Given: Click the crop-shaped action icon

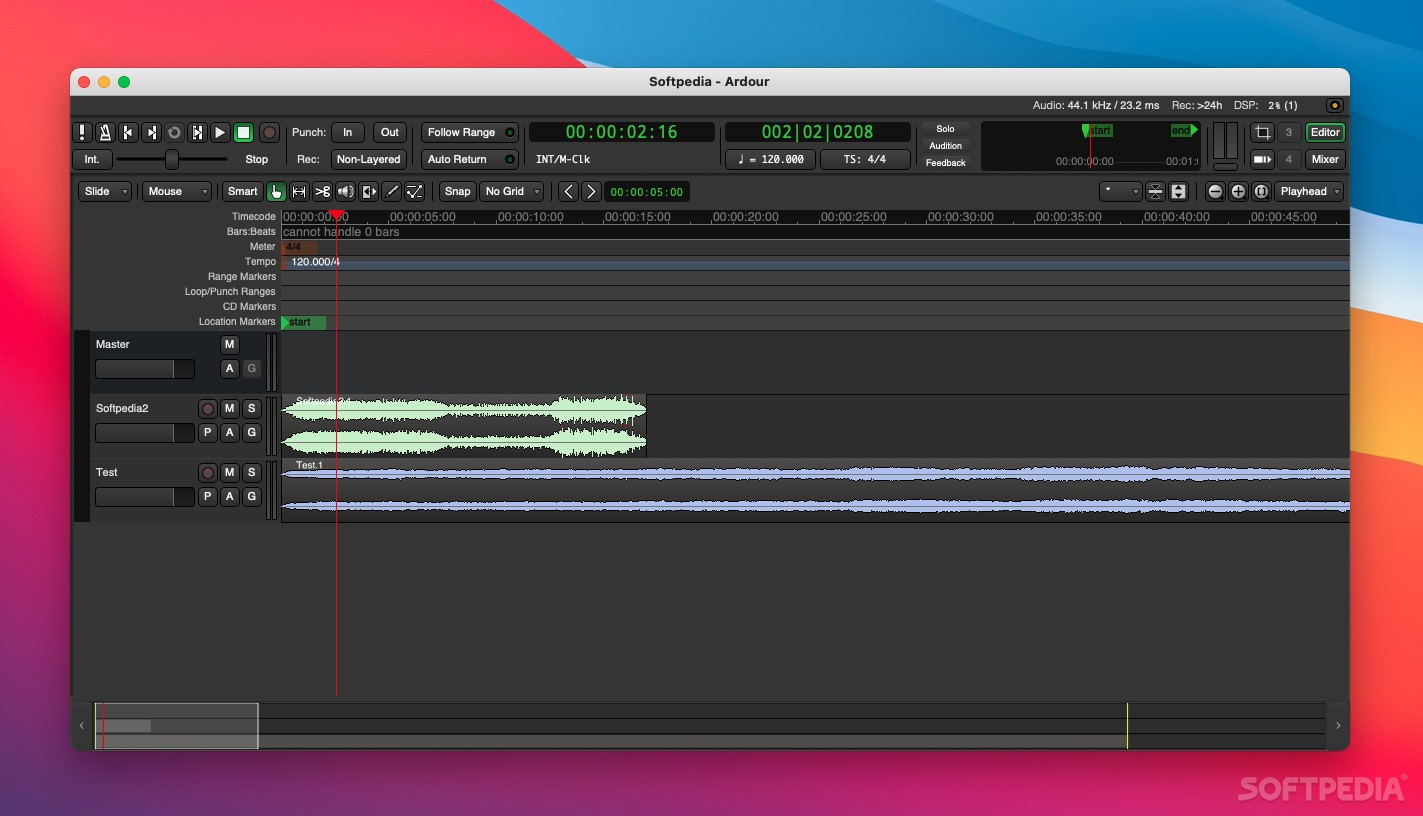Looking at the screenshot, I should 1262,132.
